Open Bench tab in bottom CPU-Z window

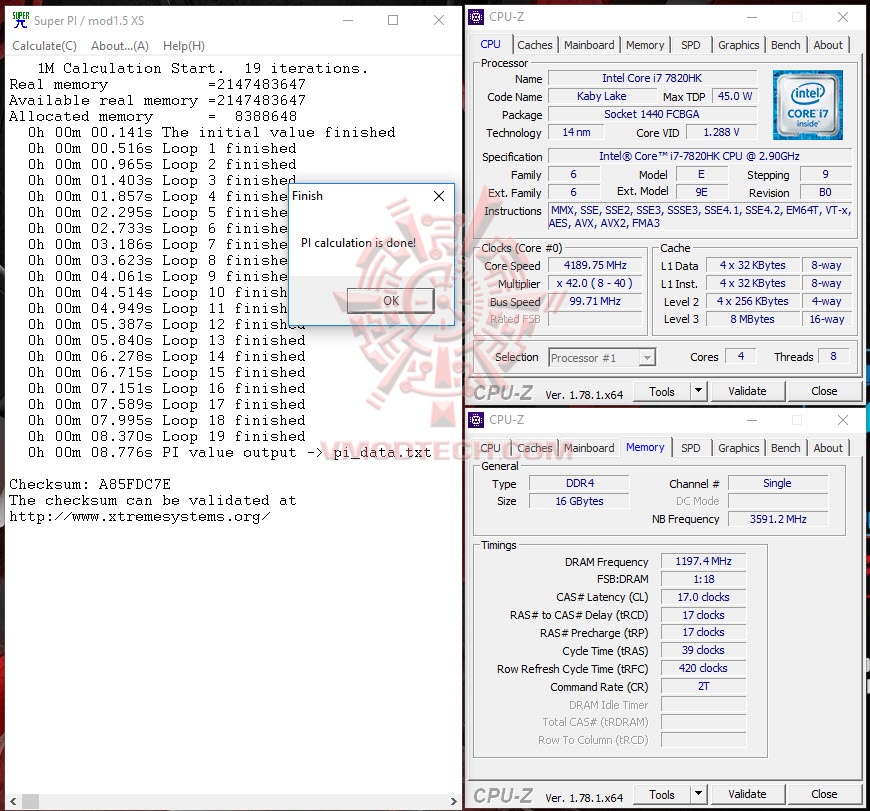tap(785, 448)
